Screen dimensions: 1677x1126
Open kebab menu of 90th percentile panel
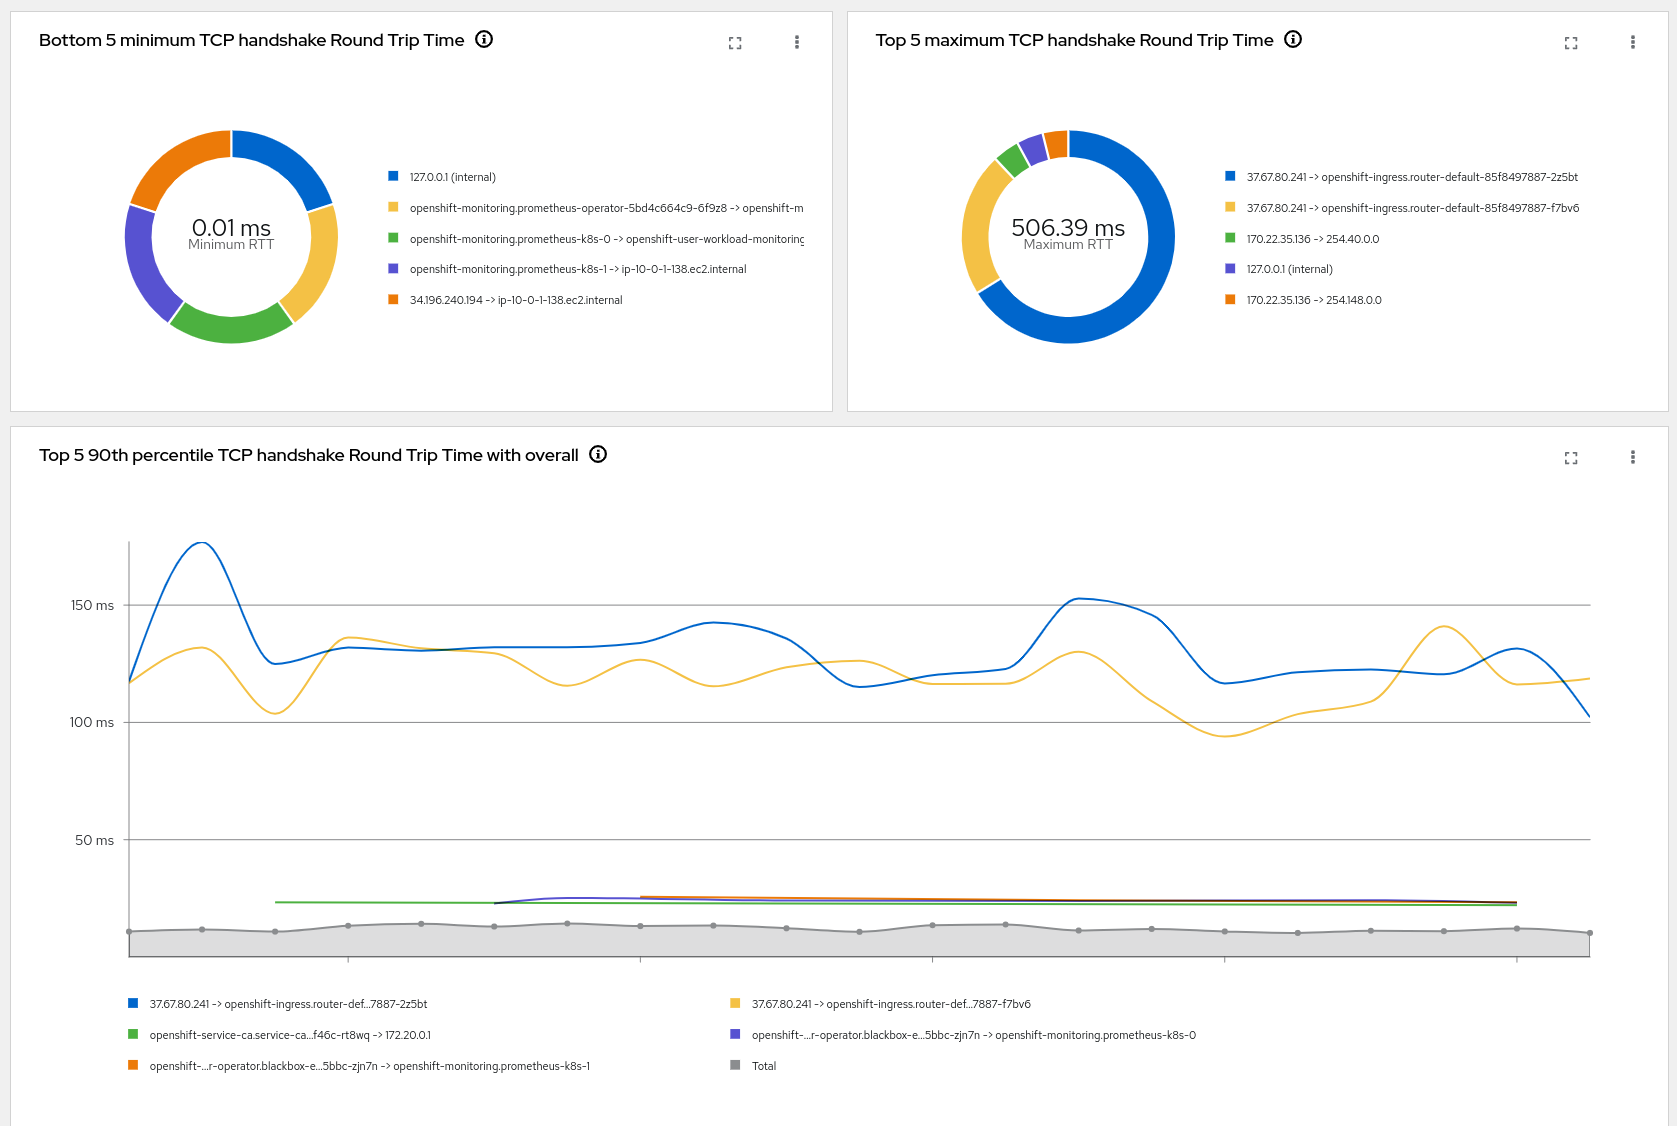[x=1633, y=457]
